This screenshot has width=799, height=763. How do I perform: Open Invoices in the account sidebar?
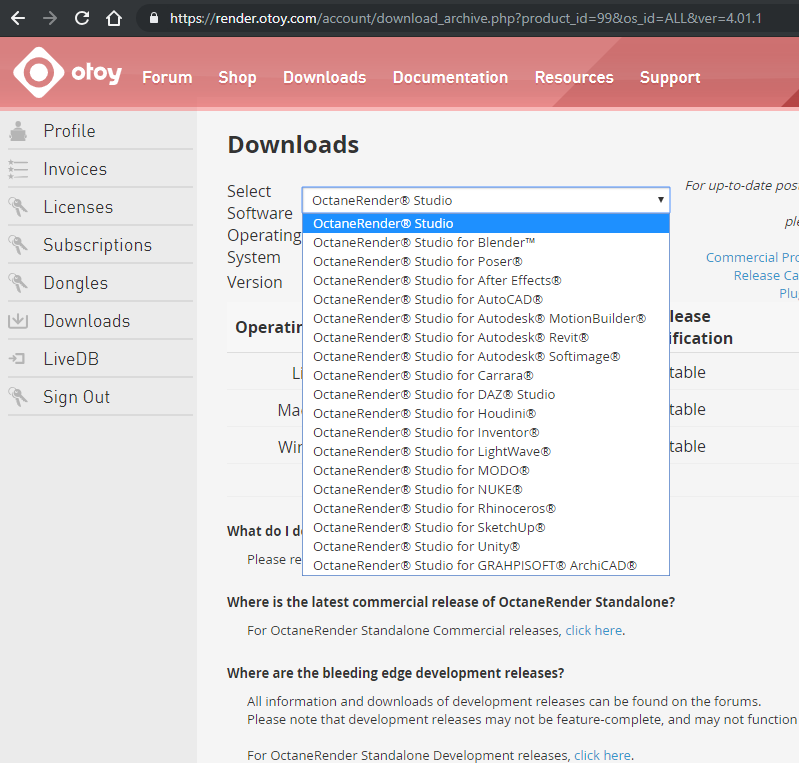75,169
